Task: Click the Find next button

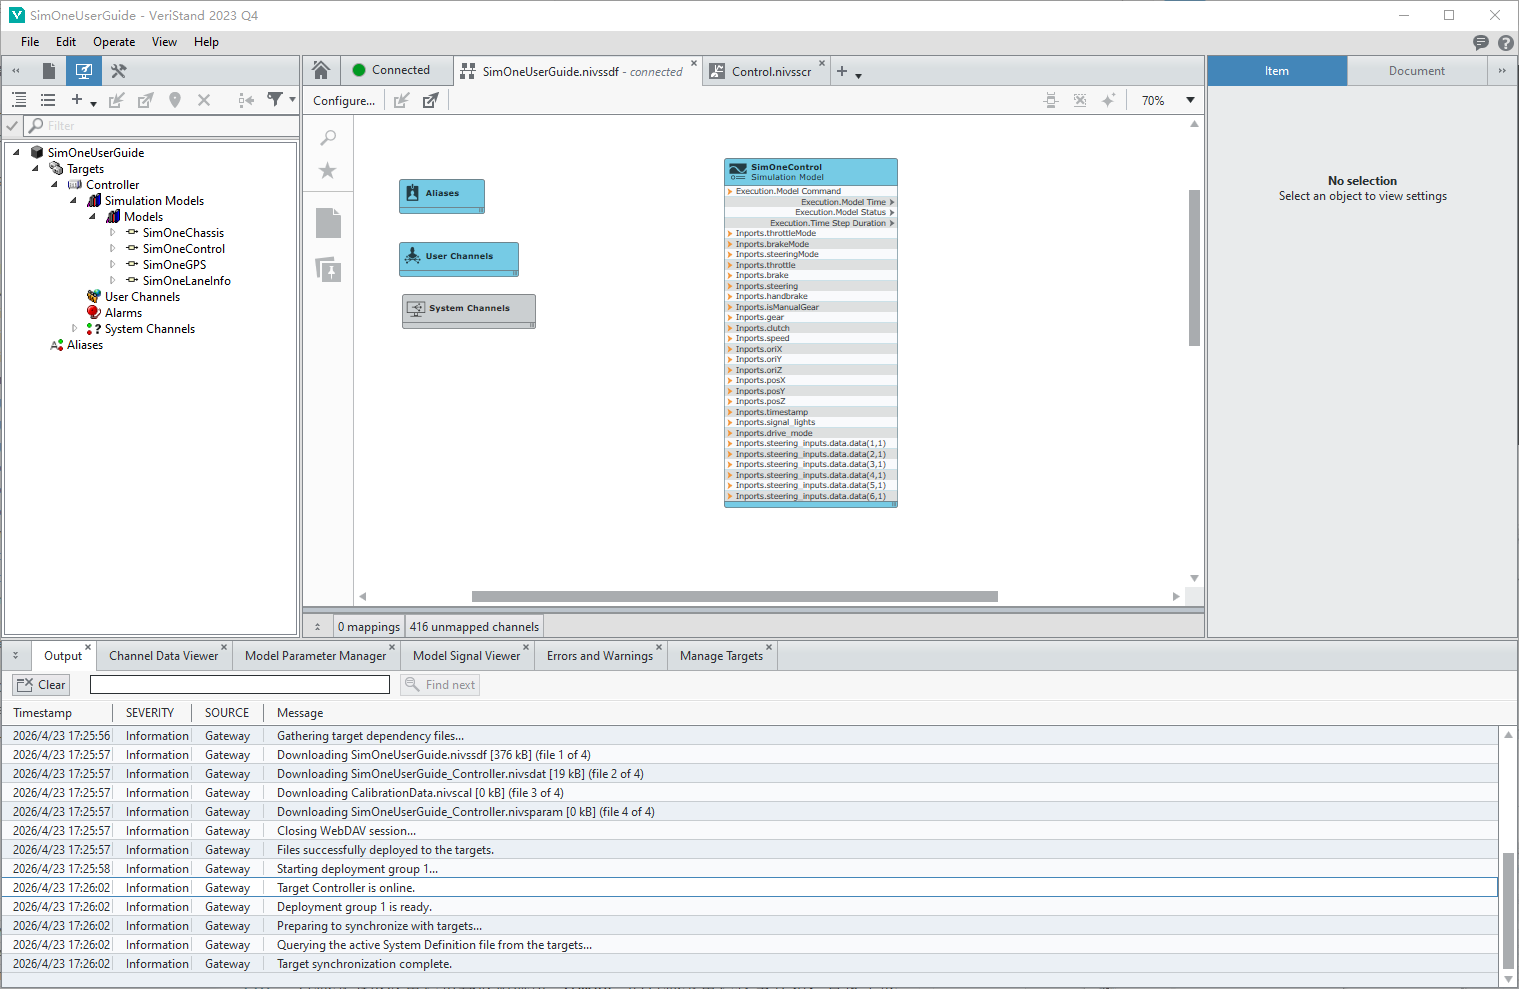Action: pyautogui.click(x=440, y=685)
